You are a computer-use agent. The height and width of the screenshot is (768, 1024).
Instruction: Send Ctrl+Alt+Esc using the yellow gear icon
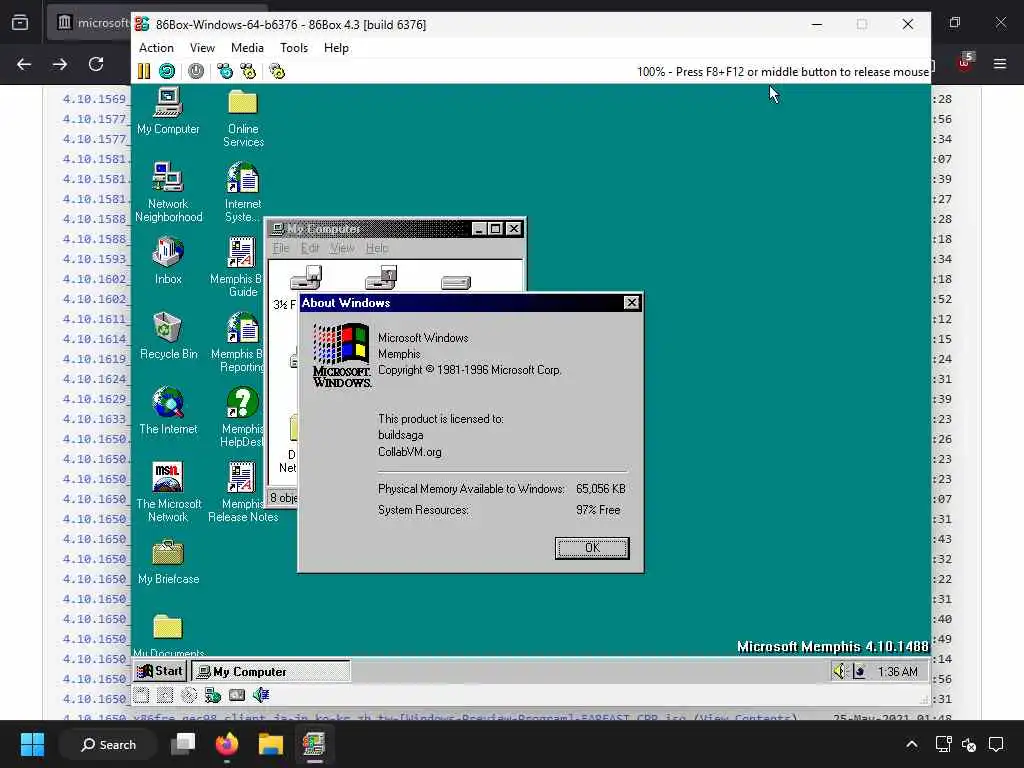pyautogui.click(x=248, y=71)
